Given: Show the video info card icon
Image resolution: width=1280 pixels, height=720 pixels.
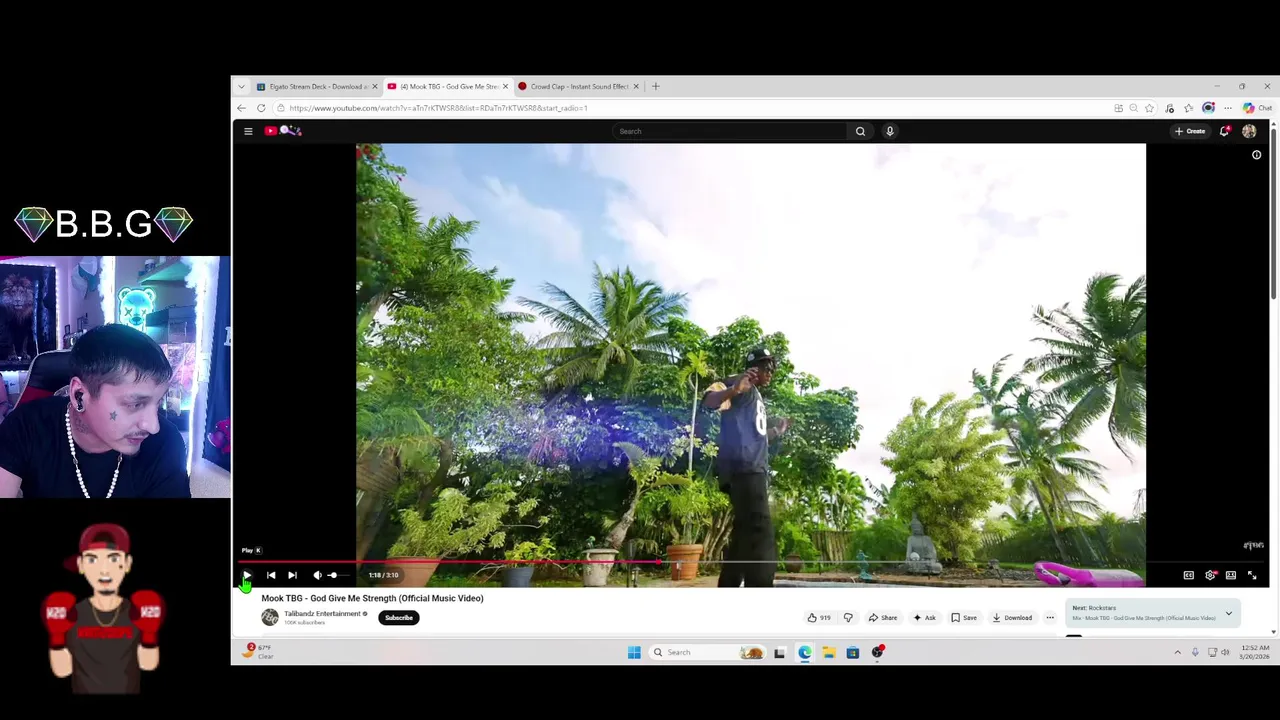Looking at the screenshot, I should (x=1257, y=155).
